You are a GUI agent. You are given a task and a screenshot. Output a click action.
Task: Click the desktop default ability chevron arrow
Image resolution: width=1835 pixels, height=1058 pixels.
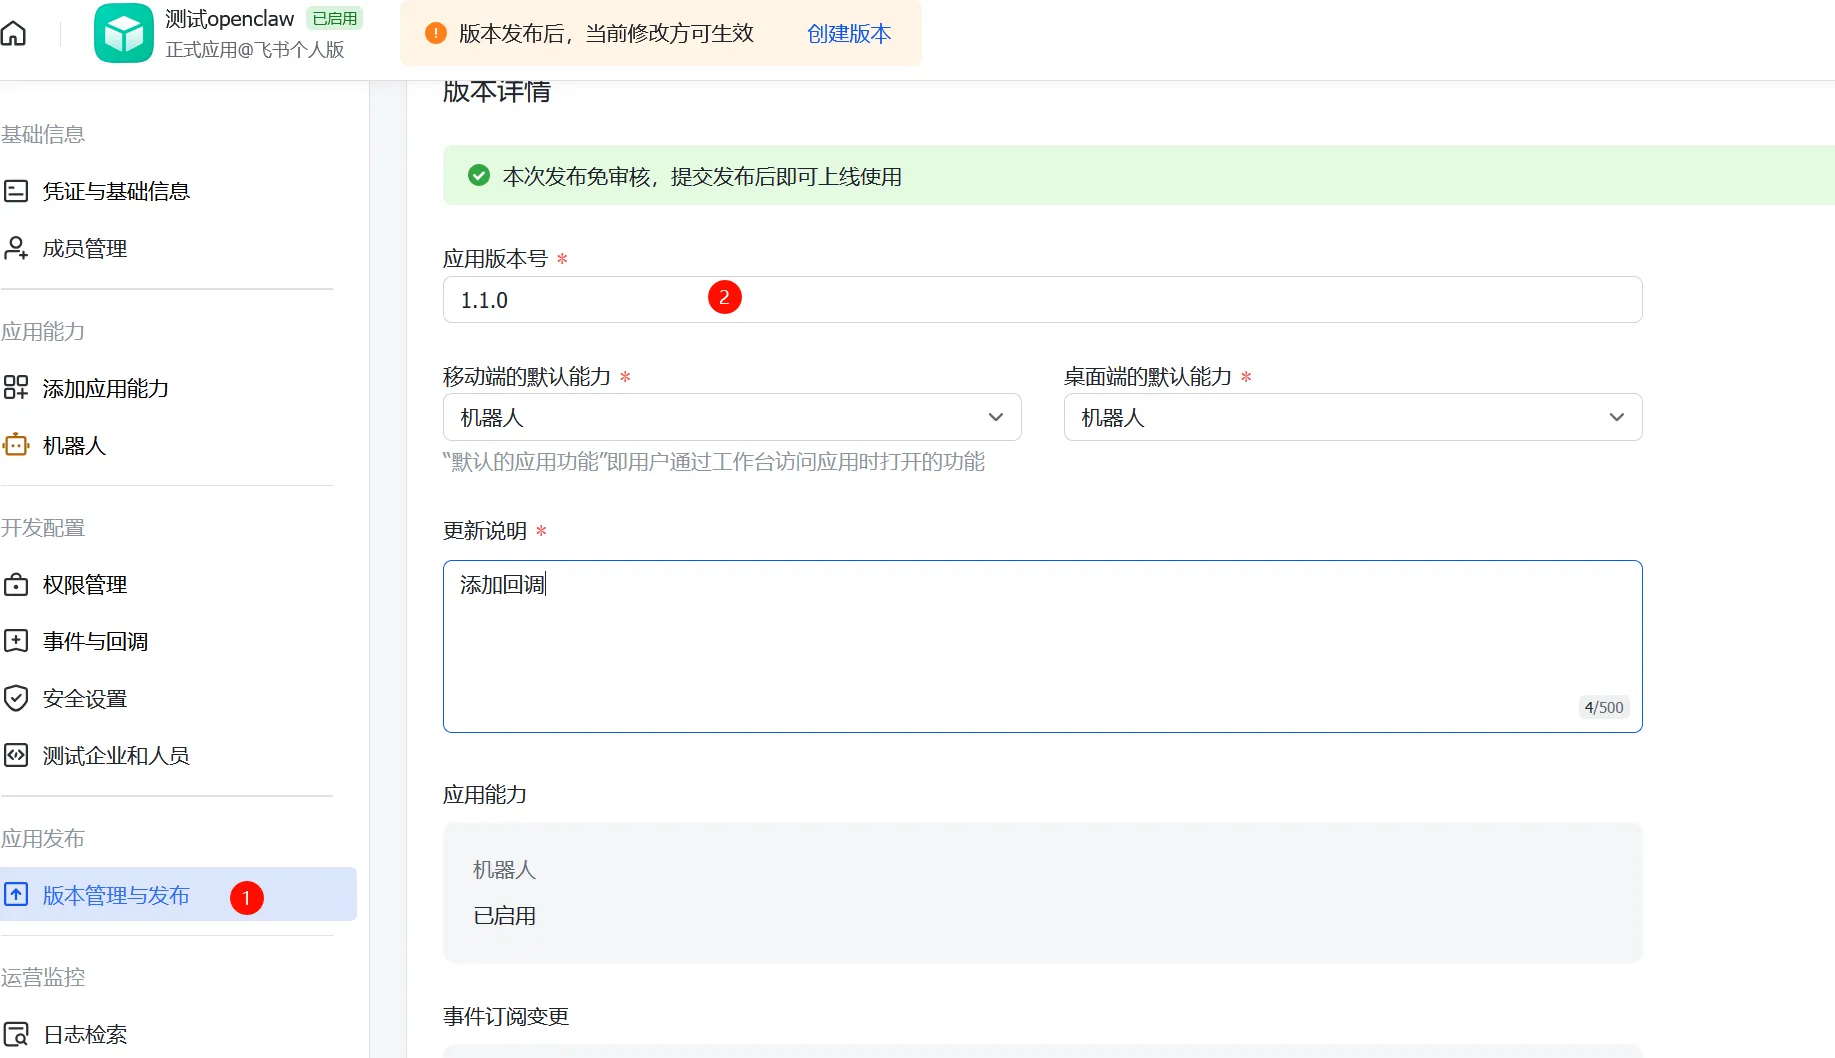[x=1616, y=417]
